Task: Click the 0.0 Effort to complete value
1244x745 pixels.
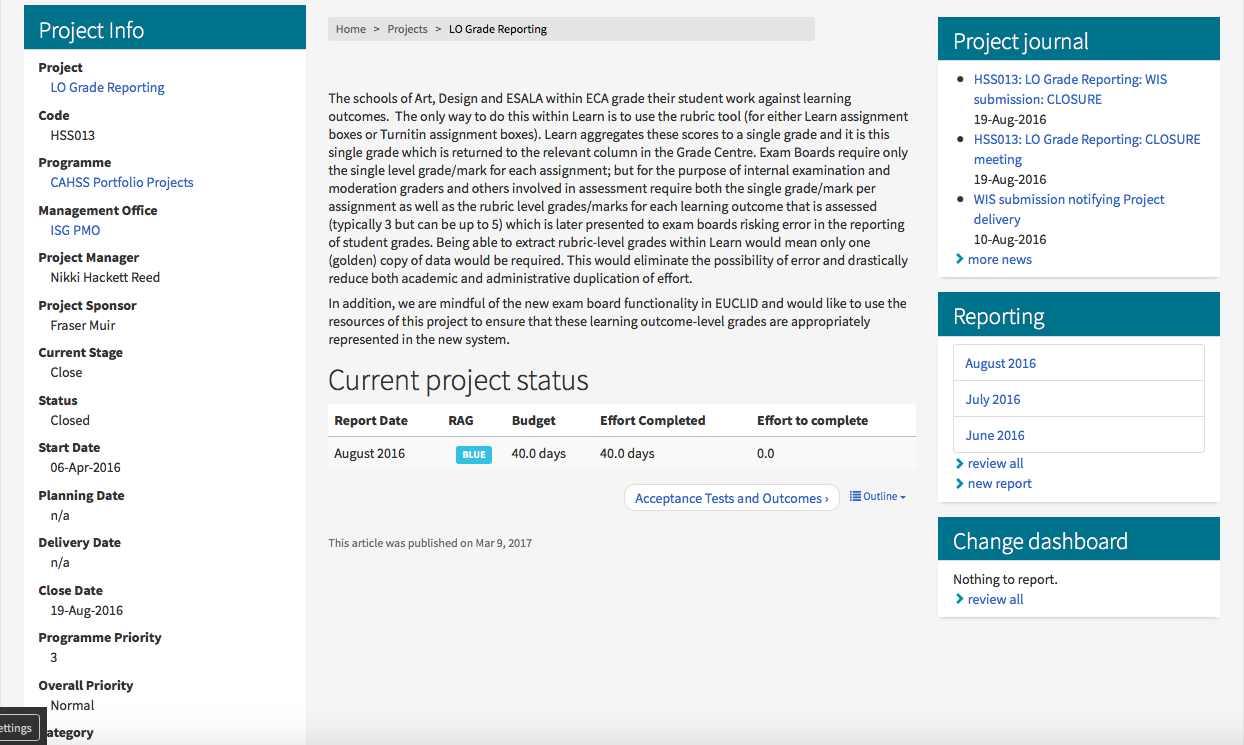Action: [x=766, y=453]
